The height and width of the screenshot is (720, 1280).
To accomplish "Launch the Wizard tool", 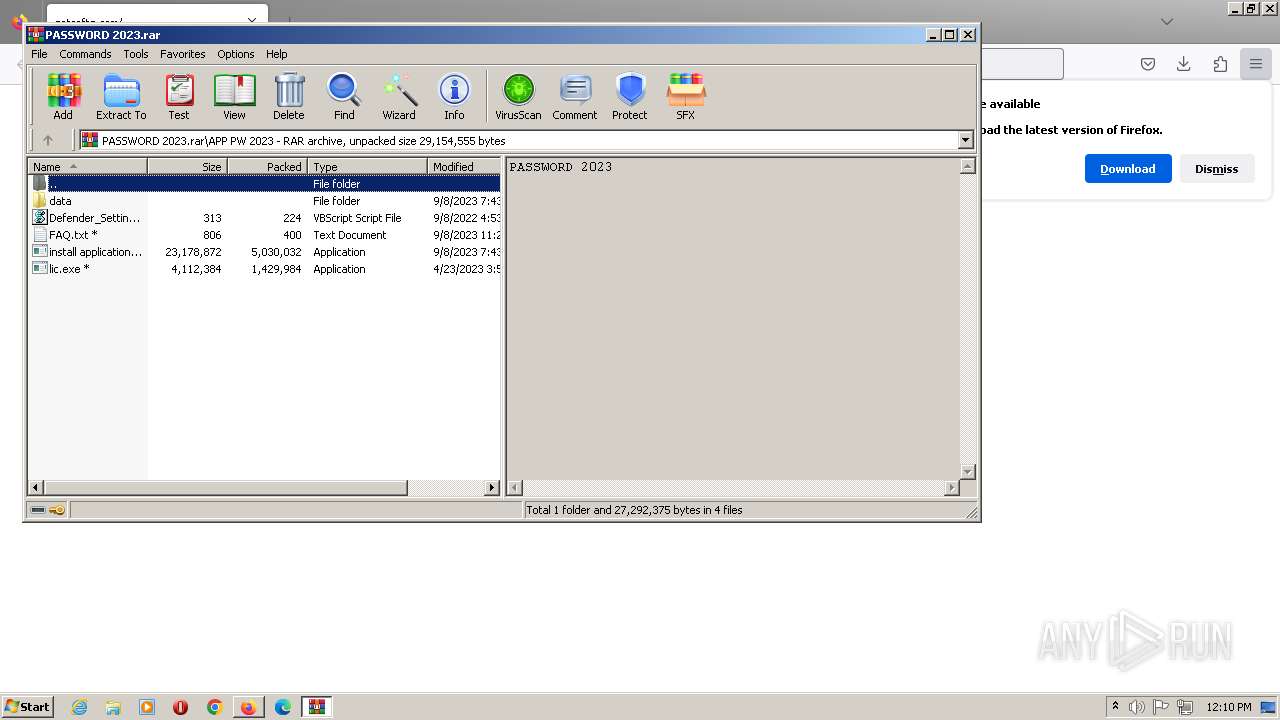I will (399, 97).
